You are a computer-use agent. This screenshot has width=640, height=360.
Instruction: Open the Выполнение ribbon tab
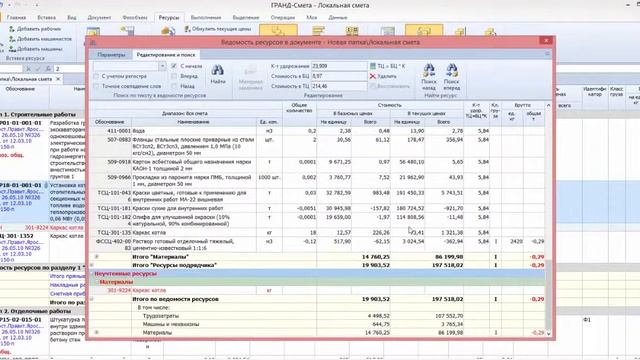[x=206, y=18]
